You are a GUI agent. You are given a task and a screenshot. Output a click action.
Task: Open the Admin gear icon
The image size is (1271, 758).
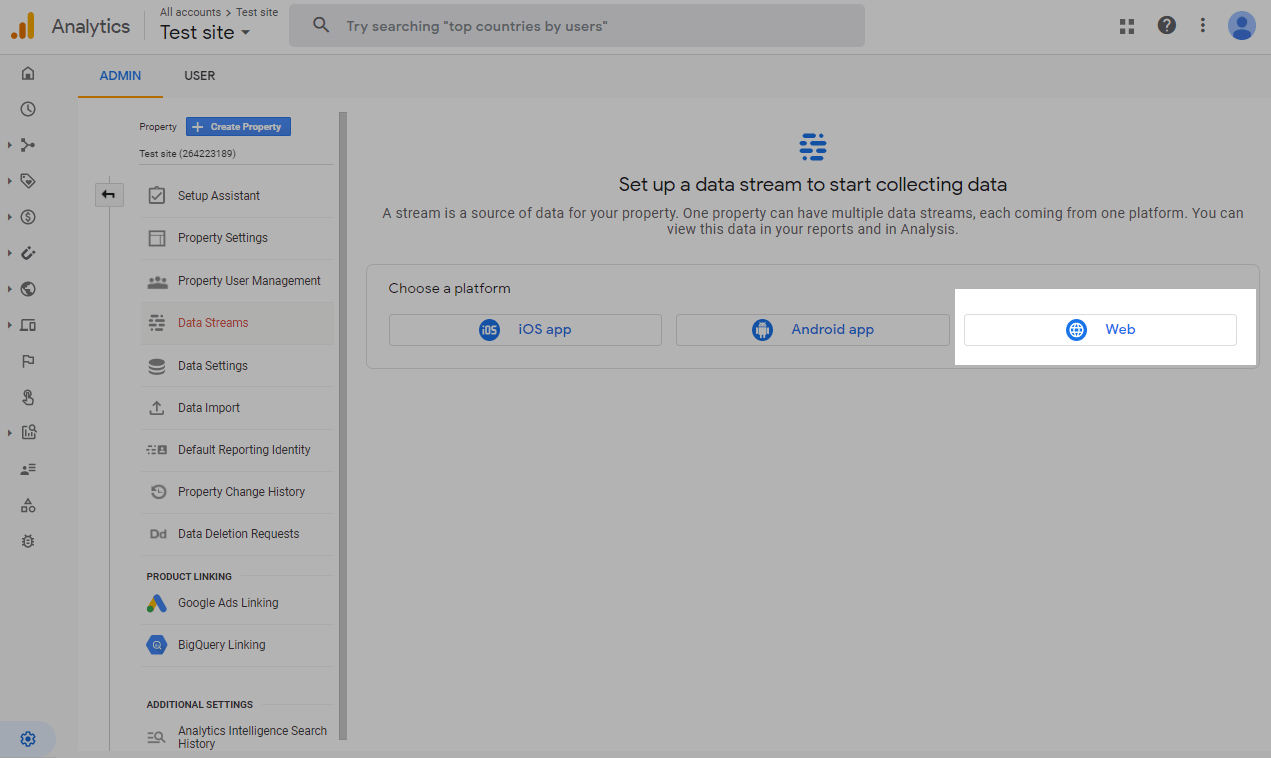point(28,739)
